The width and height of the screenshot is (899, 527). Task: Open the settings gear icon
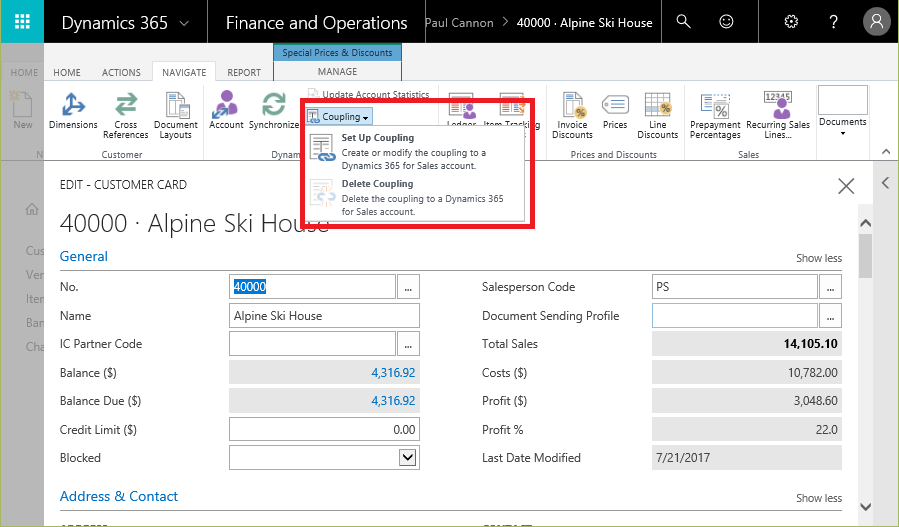tap(791, 22)
